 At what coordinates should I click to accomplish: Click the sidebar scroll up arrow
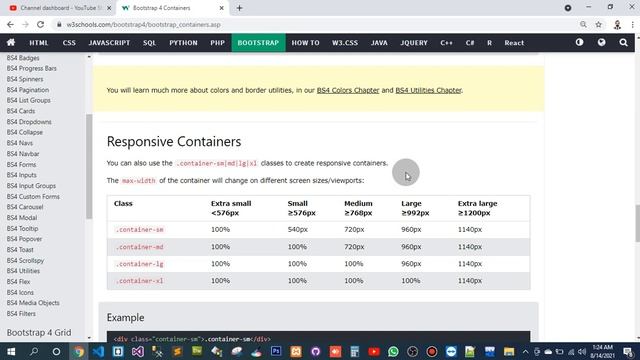coord(89,57)
